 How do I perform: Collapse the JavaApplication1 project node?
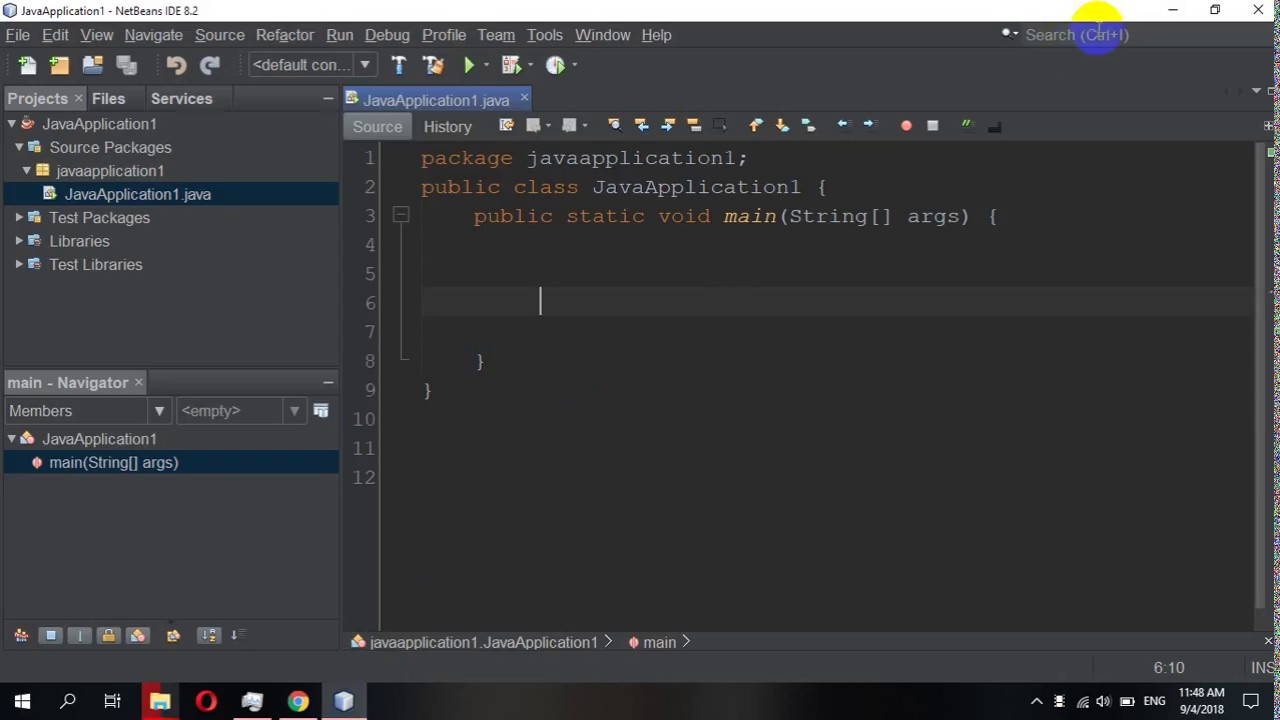[11, 124]
